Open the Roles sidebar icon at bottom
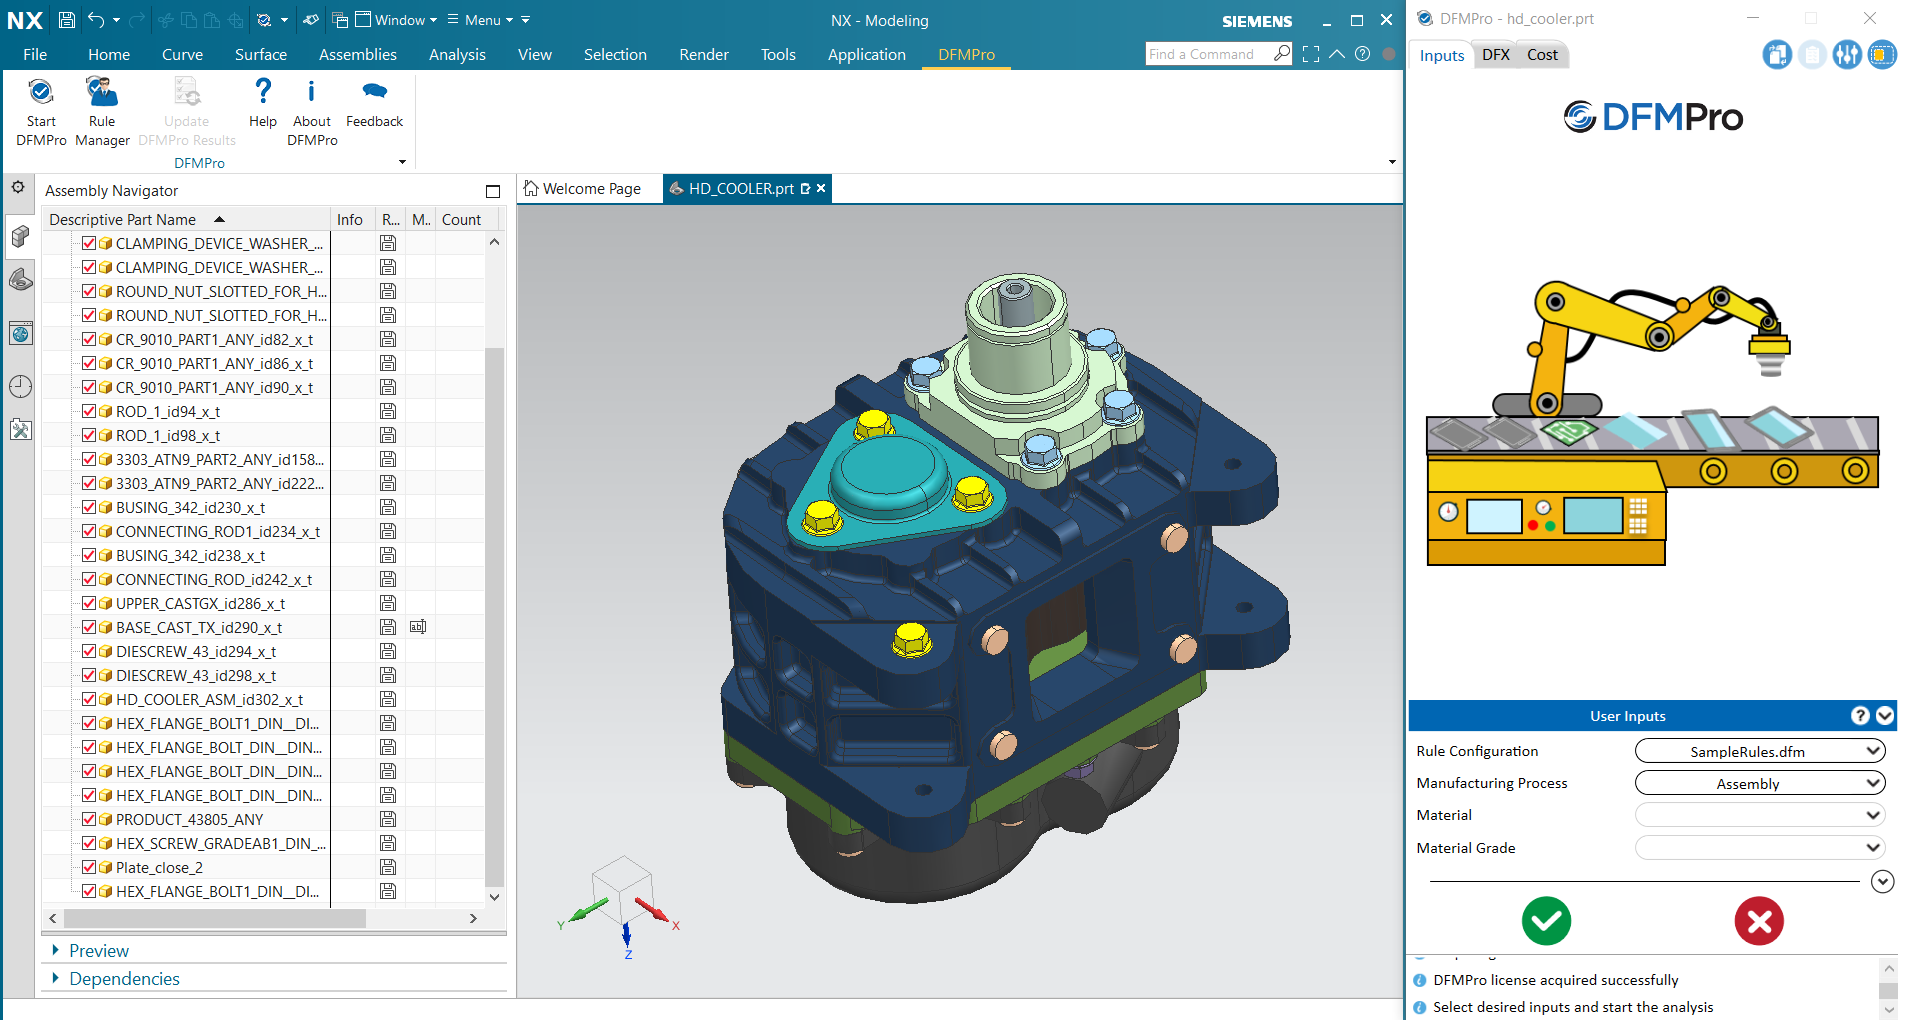Image resolution: width=1914 pixels, height=1020 pixels. [x=21, y=430]
